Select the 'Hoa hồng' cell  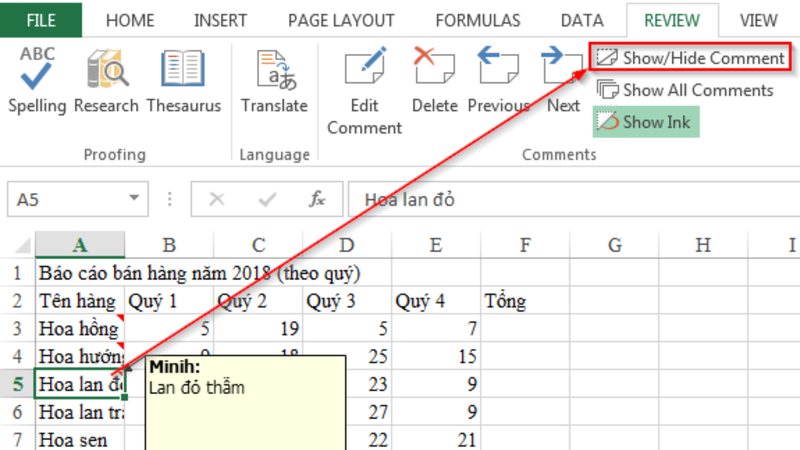[80, 328]
